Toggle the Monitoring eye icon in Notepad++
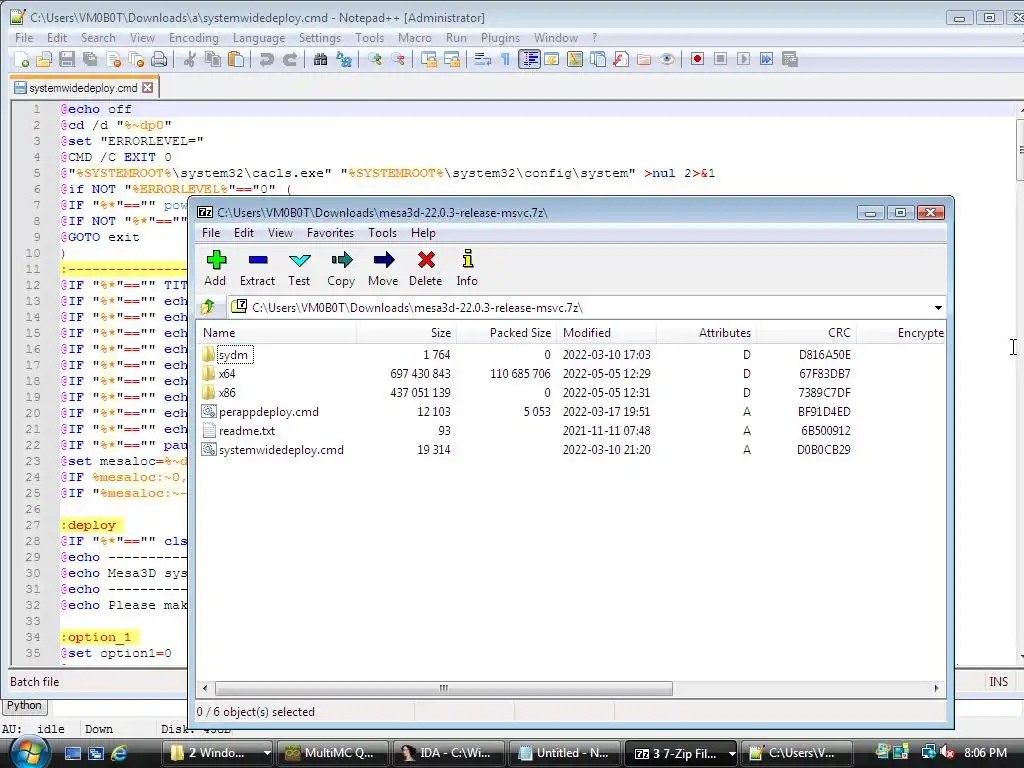1024x768 pixels. click(x=667, y=60)
